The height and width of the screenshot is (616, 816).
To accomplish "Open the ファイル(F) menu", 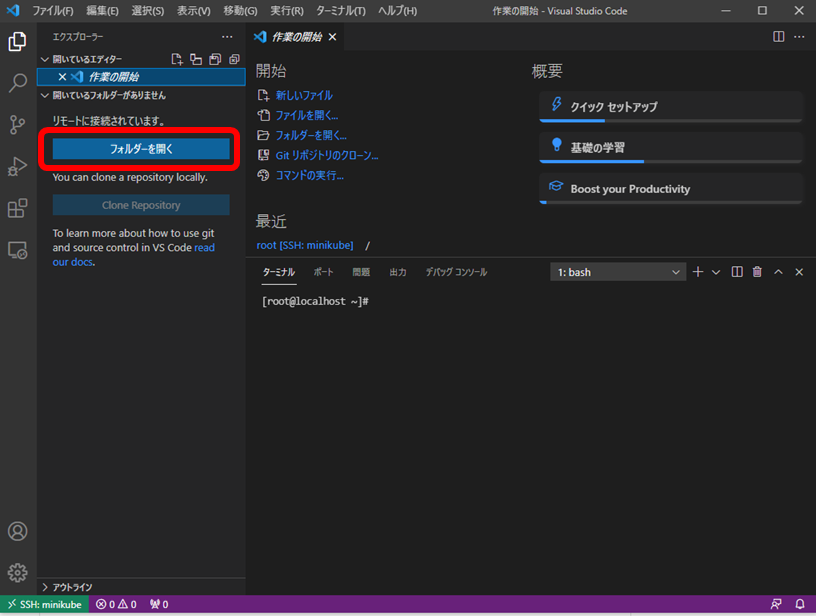I will coord(53,11).
